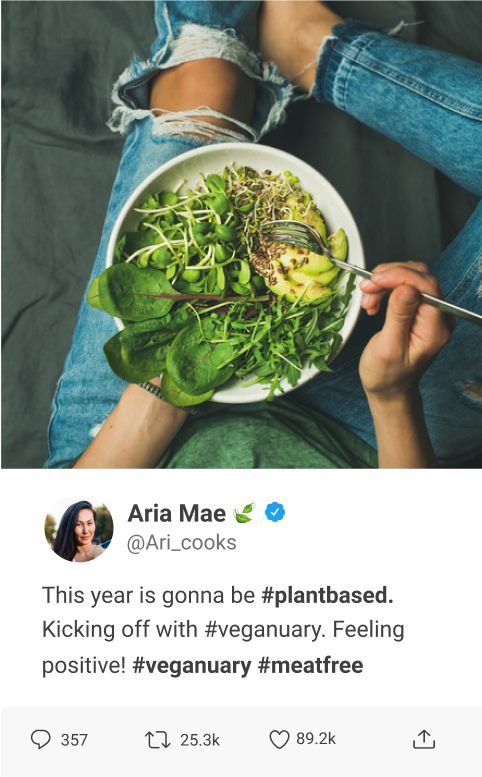Open the #meatfree hashtag
This screenshot has width=482, height=777.
tap(311, 665)
